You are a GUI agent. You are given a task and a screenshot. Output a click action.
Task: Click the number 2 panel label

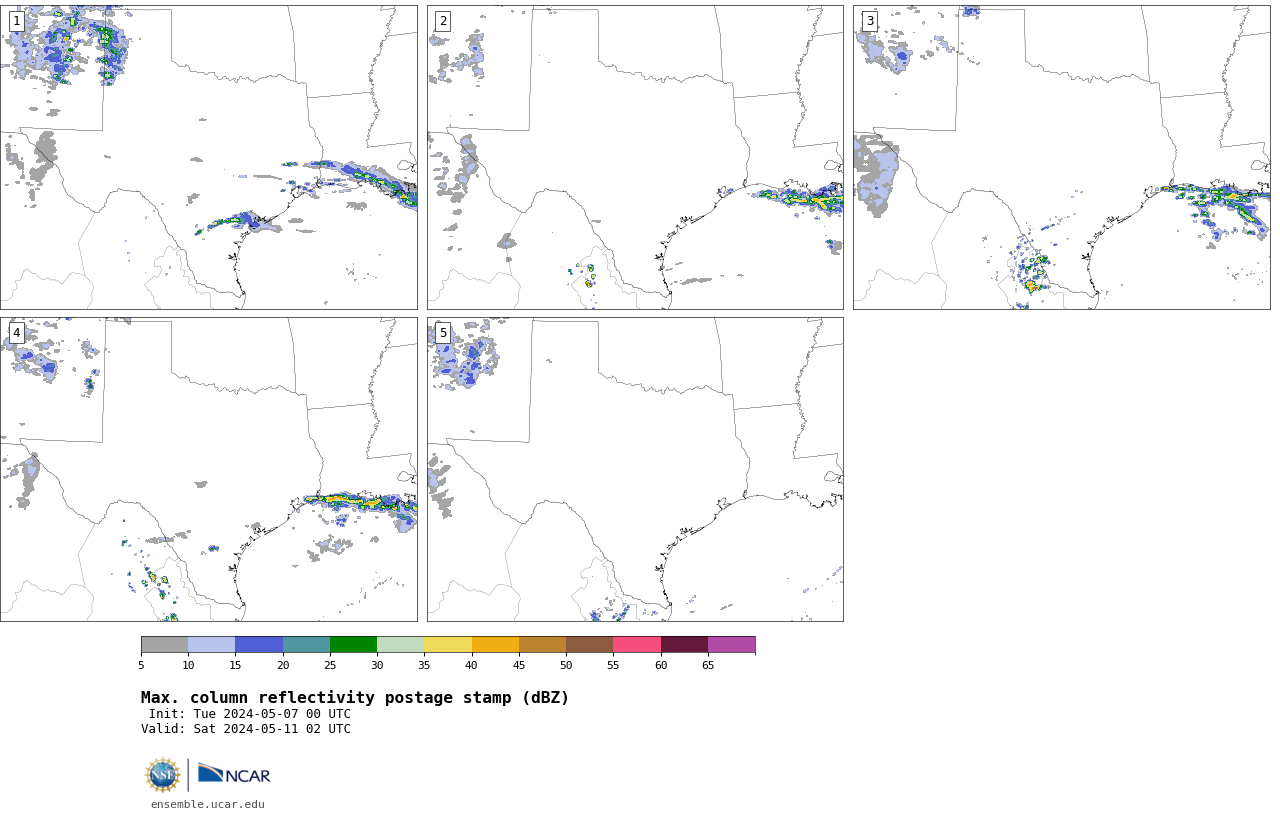[443, 21]
